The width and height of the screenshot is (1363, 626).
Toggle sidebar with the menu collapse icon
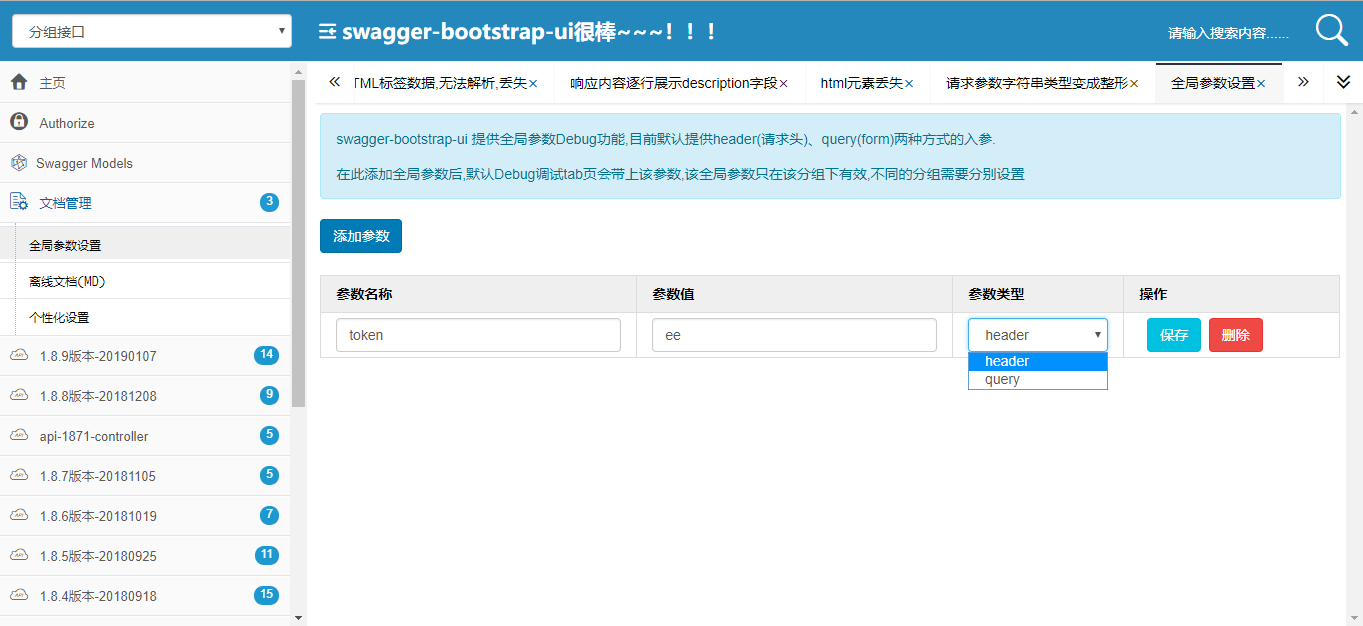(327, 32)
